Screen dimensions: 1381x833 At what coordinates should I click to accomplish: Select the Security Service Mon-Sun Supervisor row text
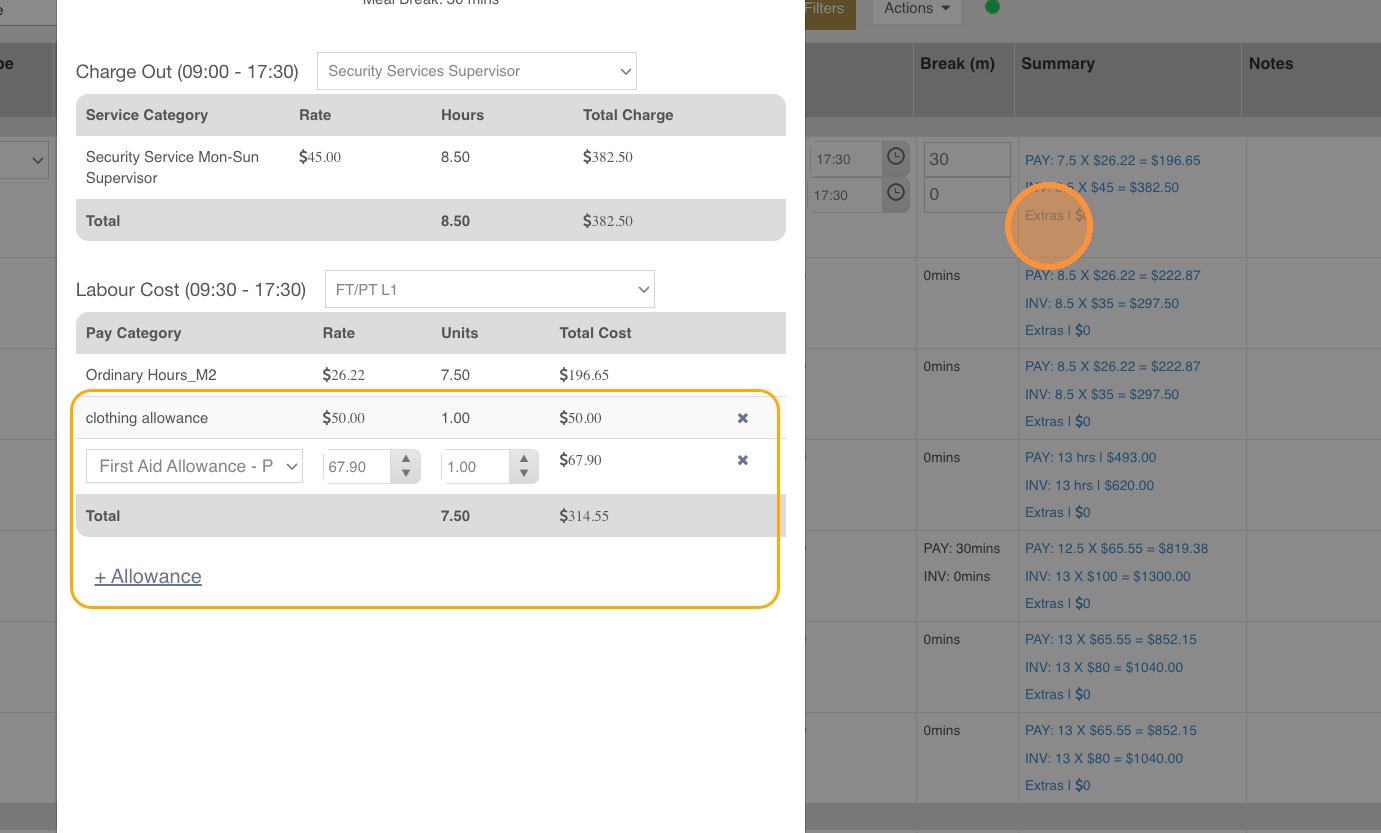(172, 167)
